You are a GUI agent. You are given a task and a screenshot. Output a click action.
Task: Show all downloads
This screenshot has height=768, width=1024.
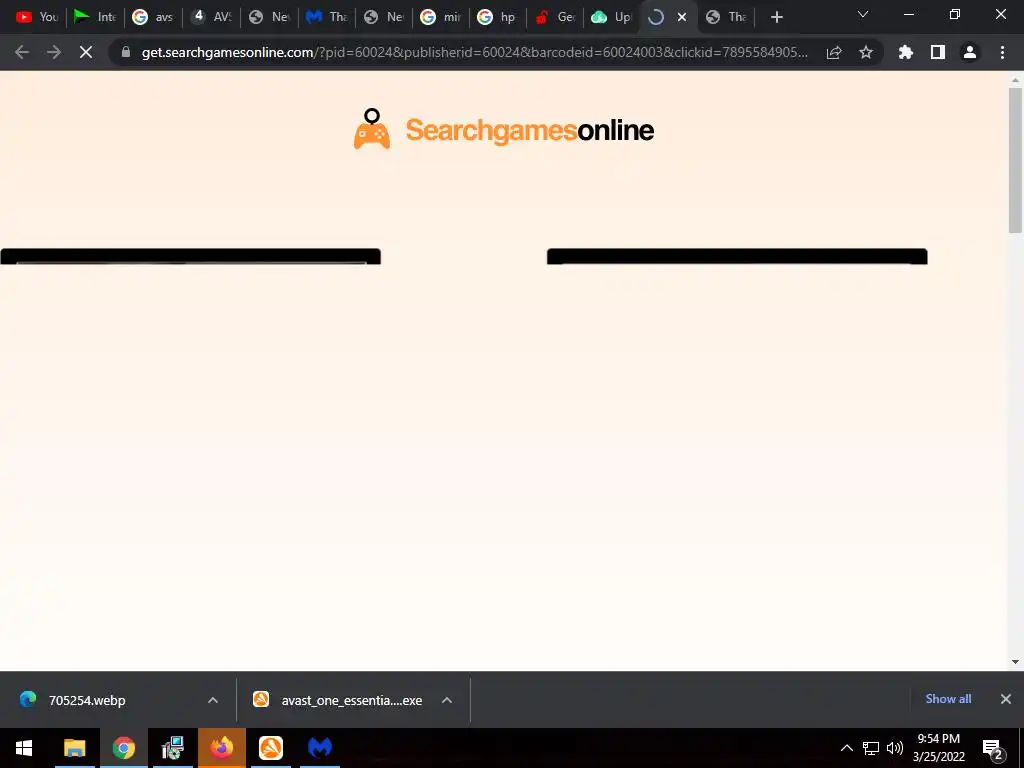click(x=948, y=699)
